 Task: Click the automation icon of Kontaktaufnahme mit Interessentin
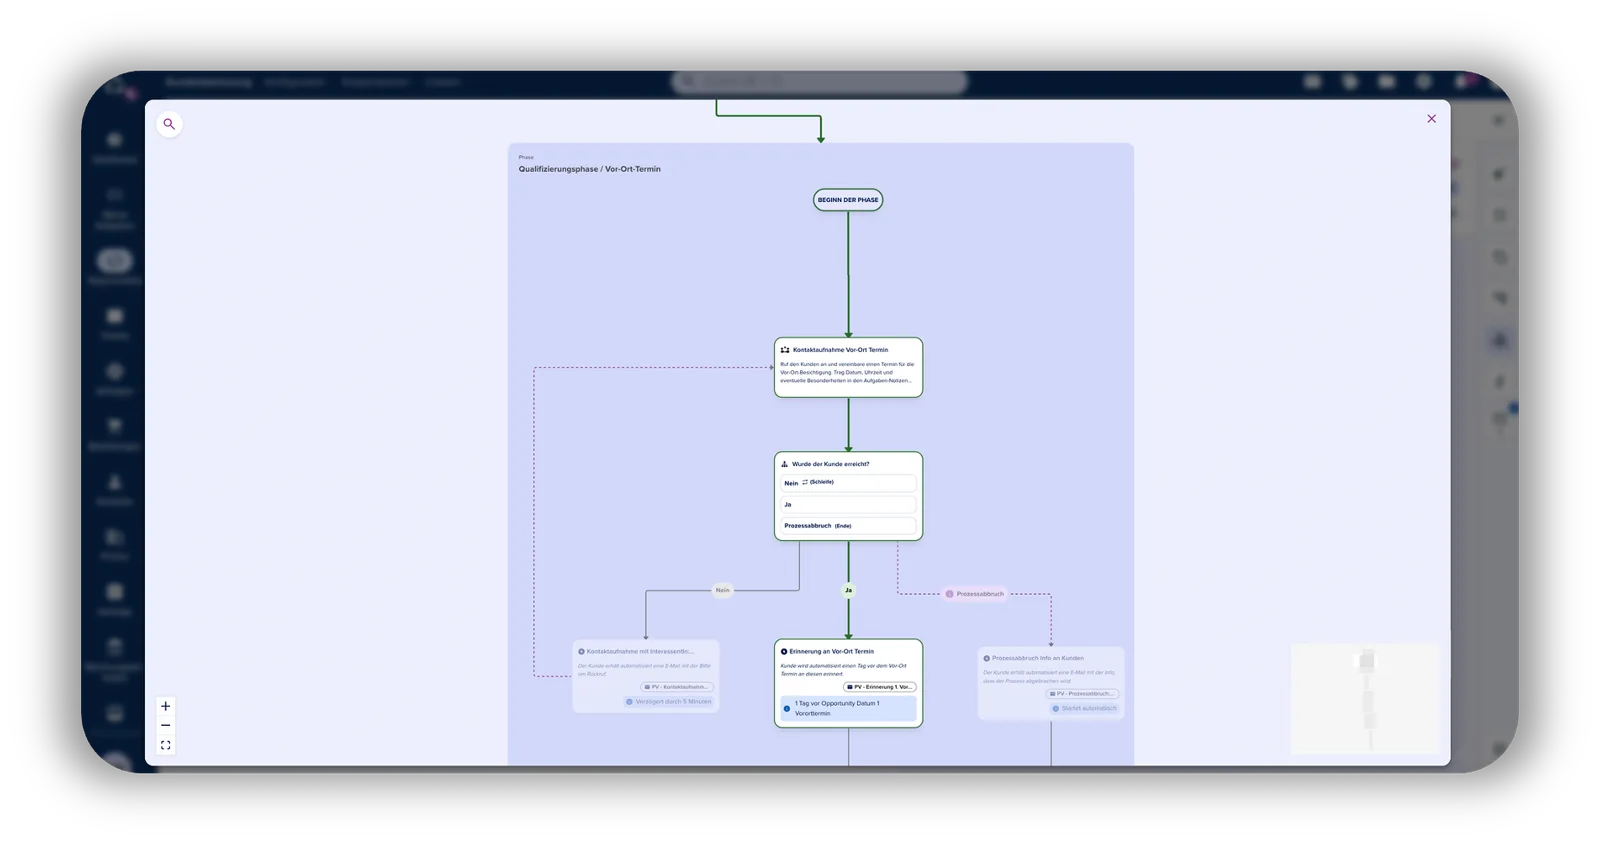(581, 652)
